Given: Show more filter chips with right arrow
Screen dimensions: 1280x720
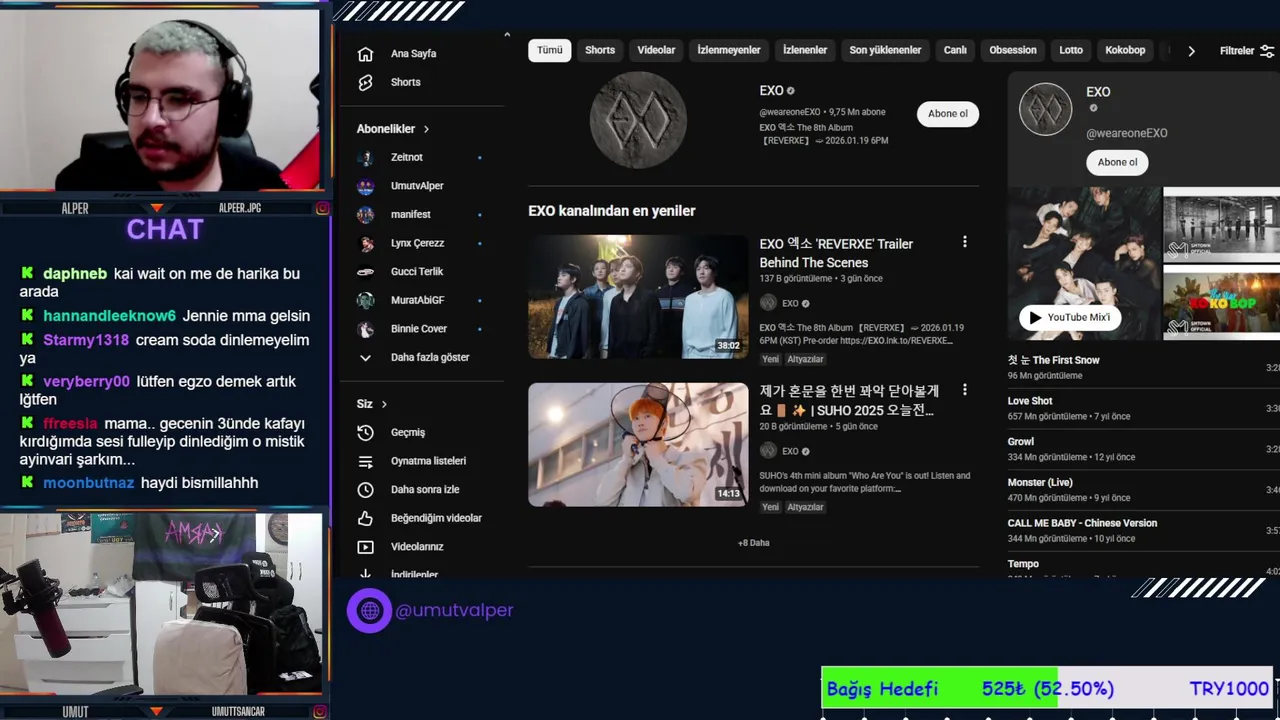Looking at the screenshot, I should [x=1191, y=51].
